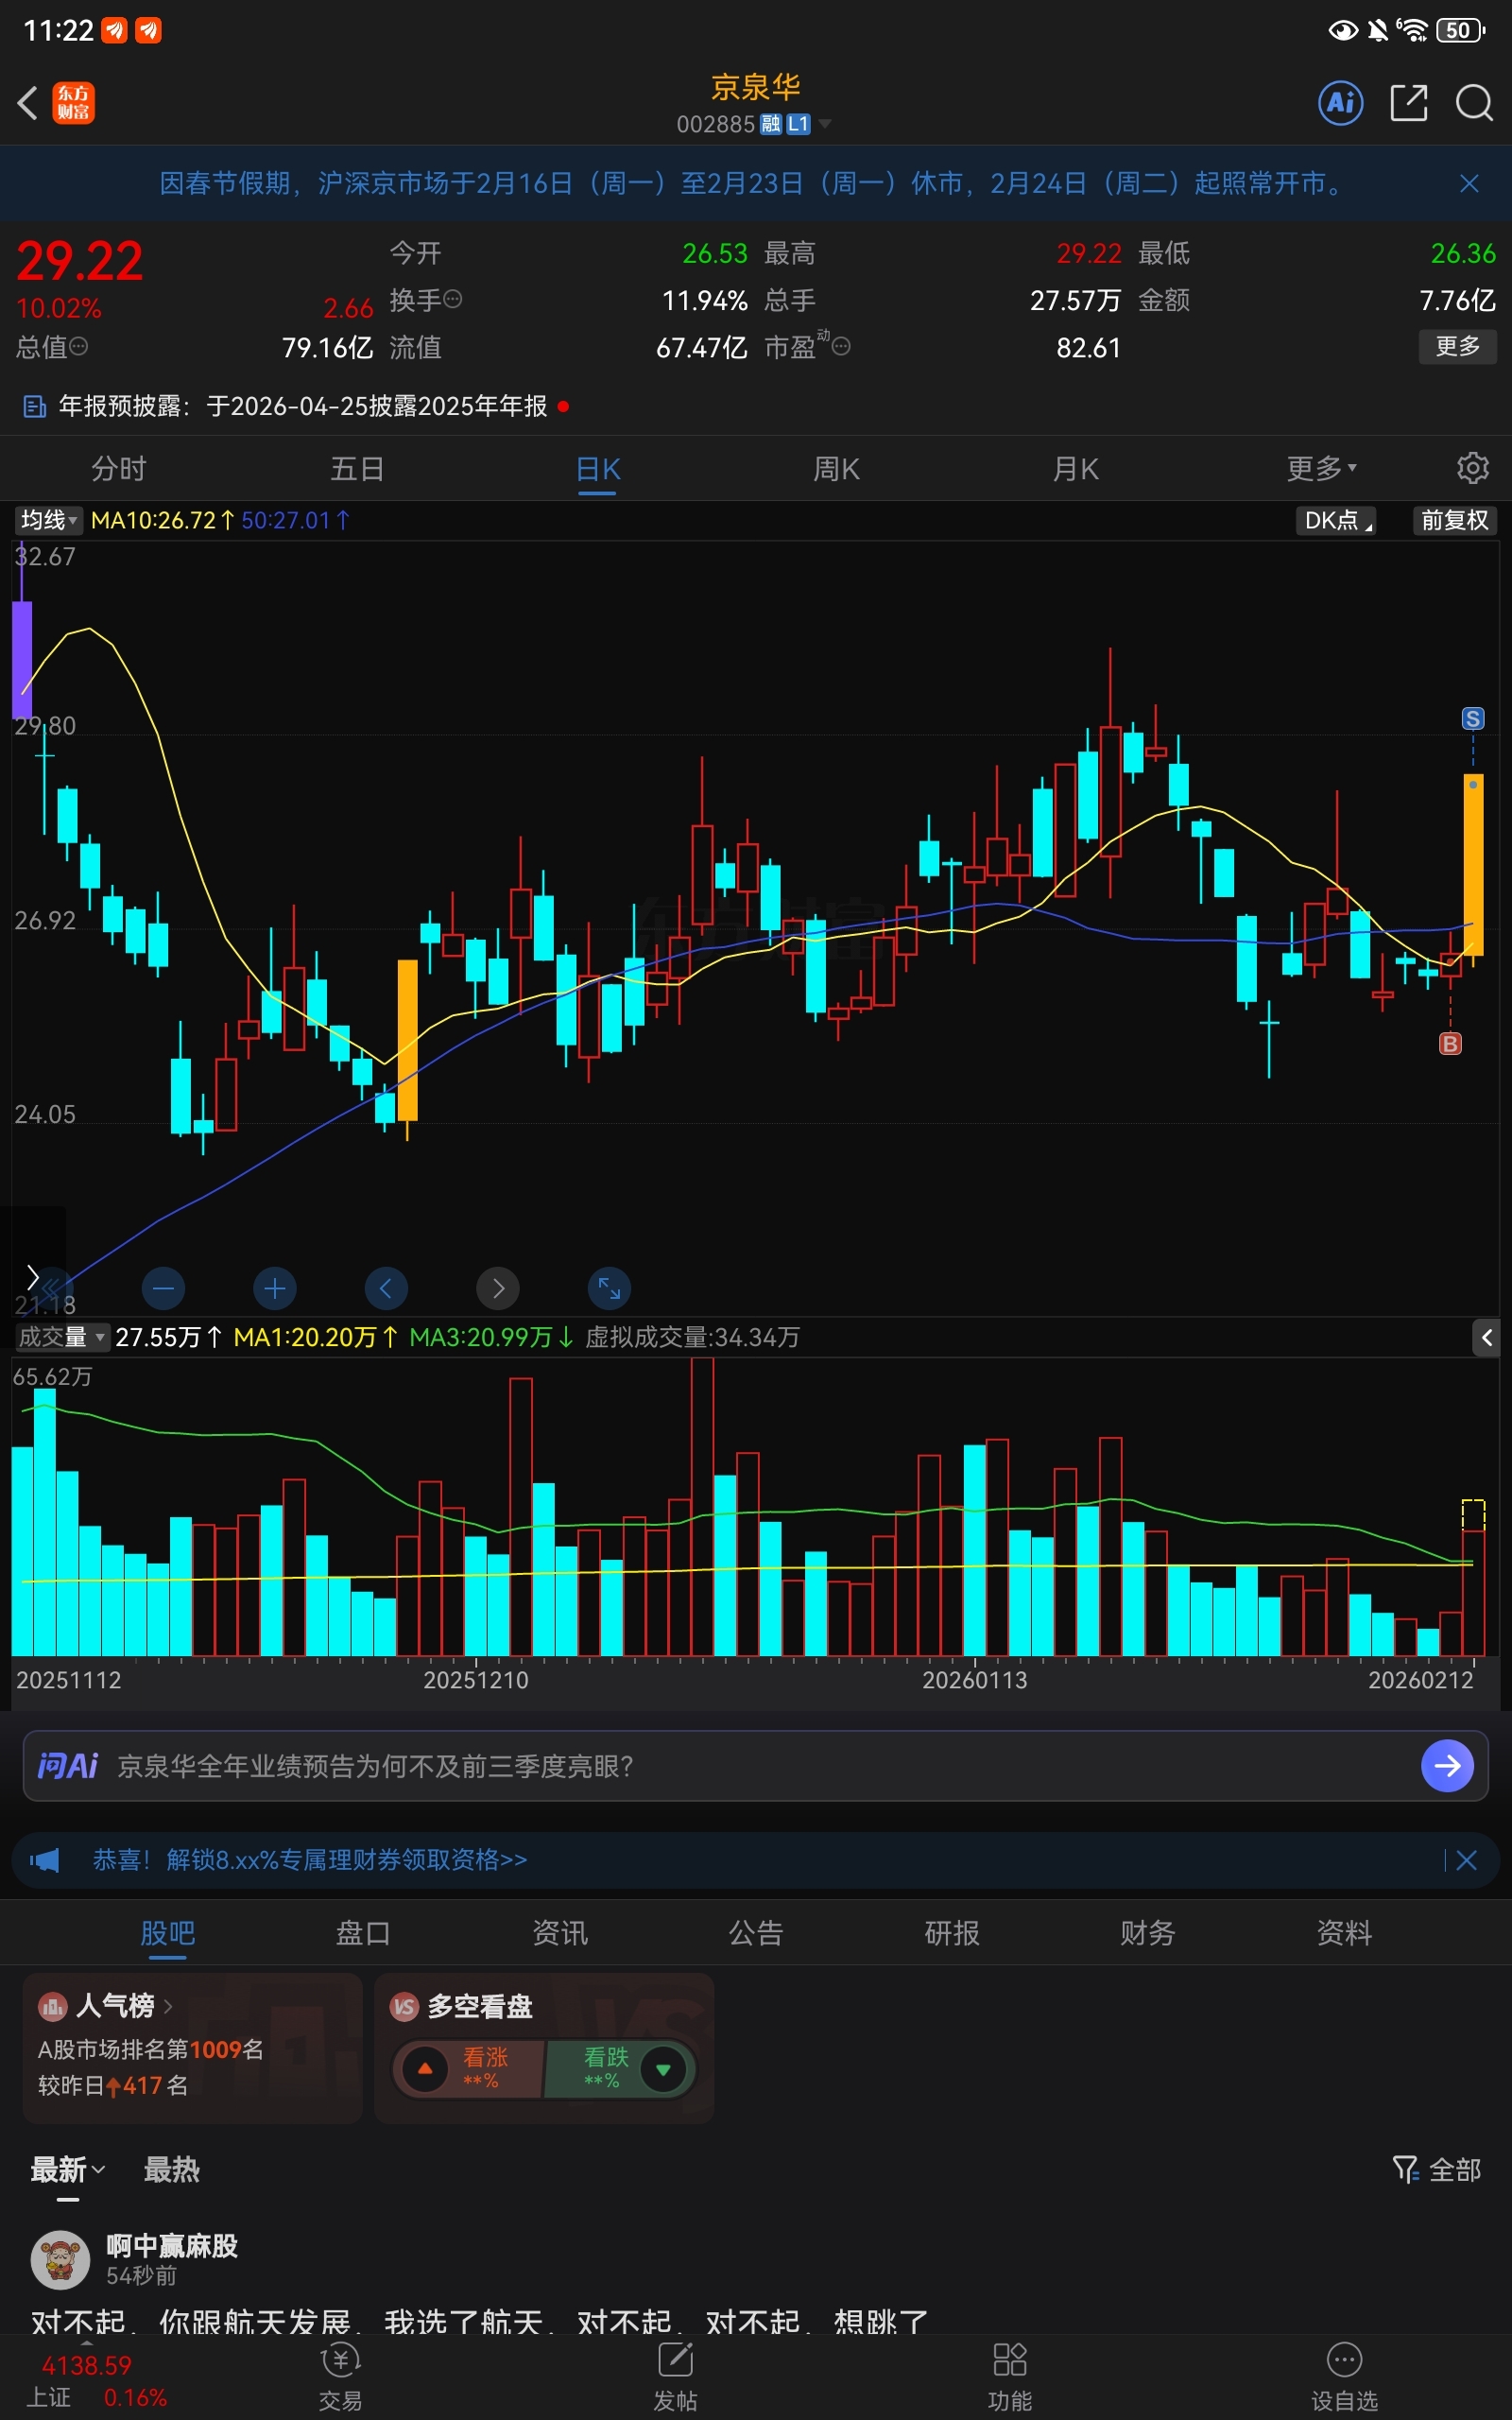
Task: Expand chart to fullscreen icon
Action: pos(609,1288)
